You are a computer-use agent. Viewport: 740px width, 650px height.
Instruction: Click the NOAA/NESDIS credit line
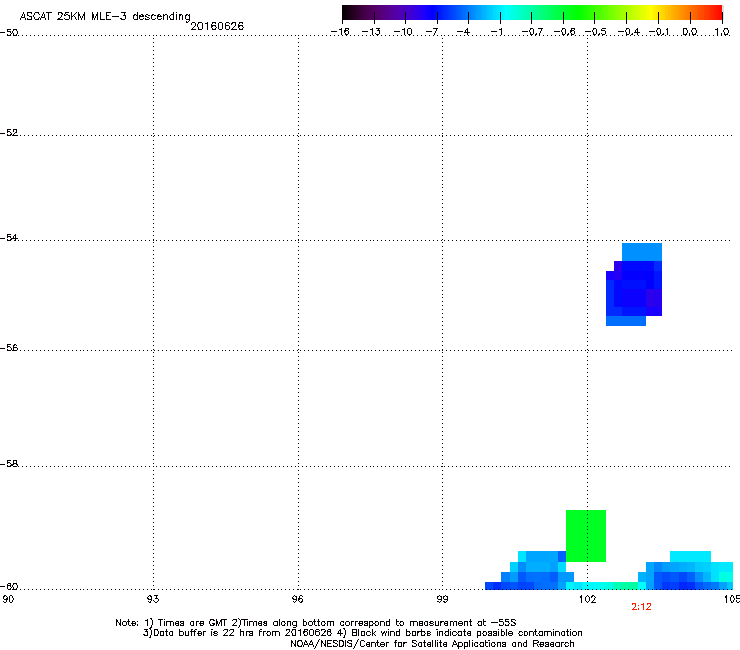pos(432,643)
